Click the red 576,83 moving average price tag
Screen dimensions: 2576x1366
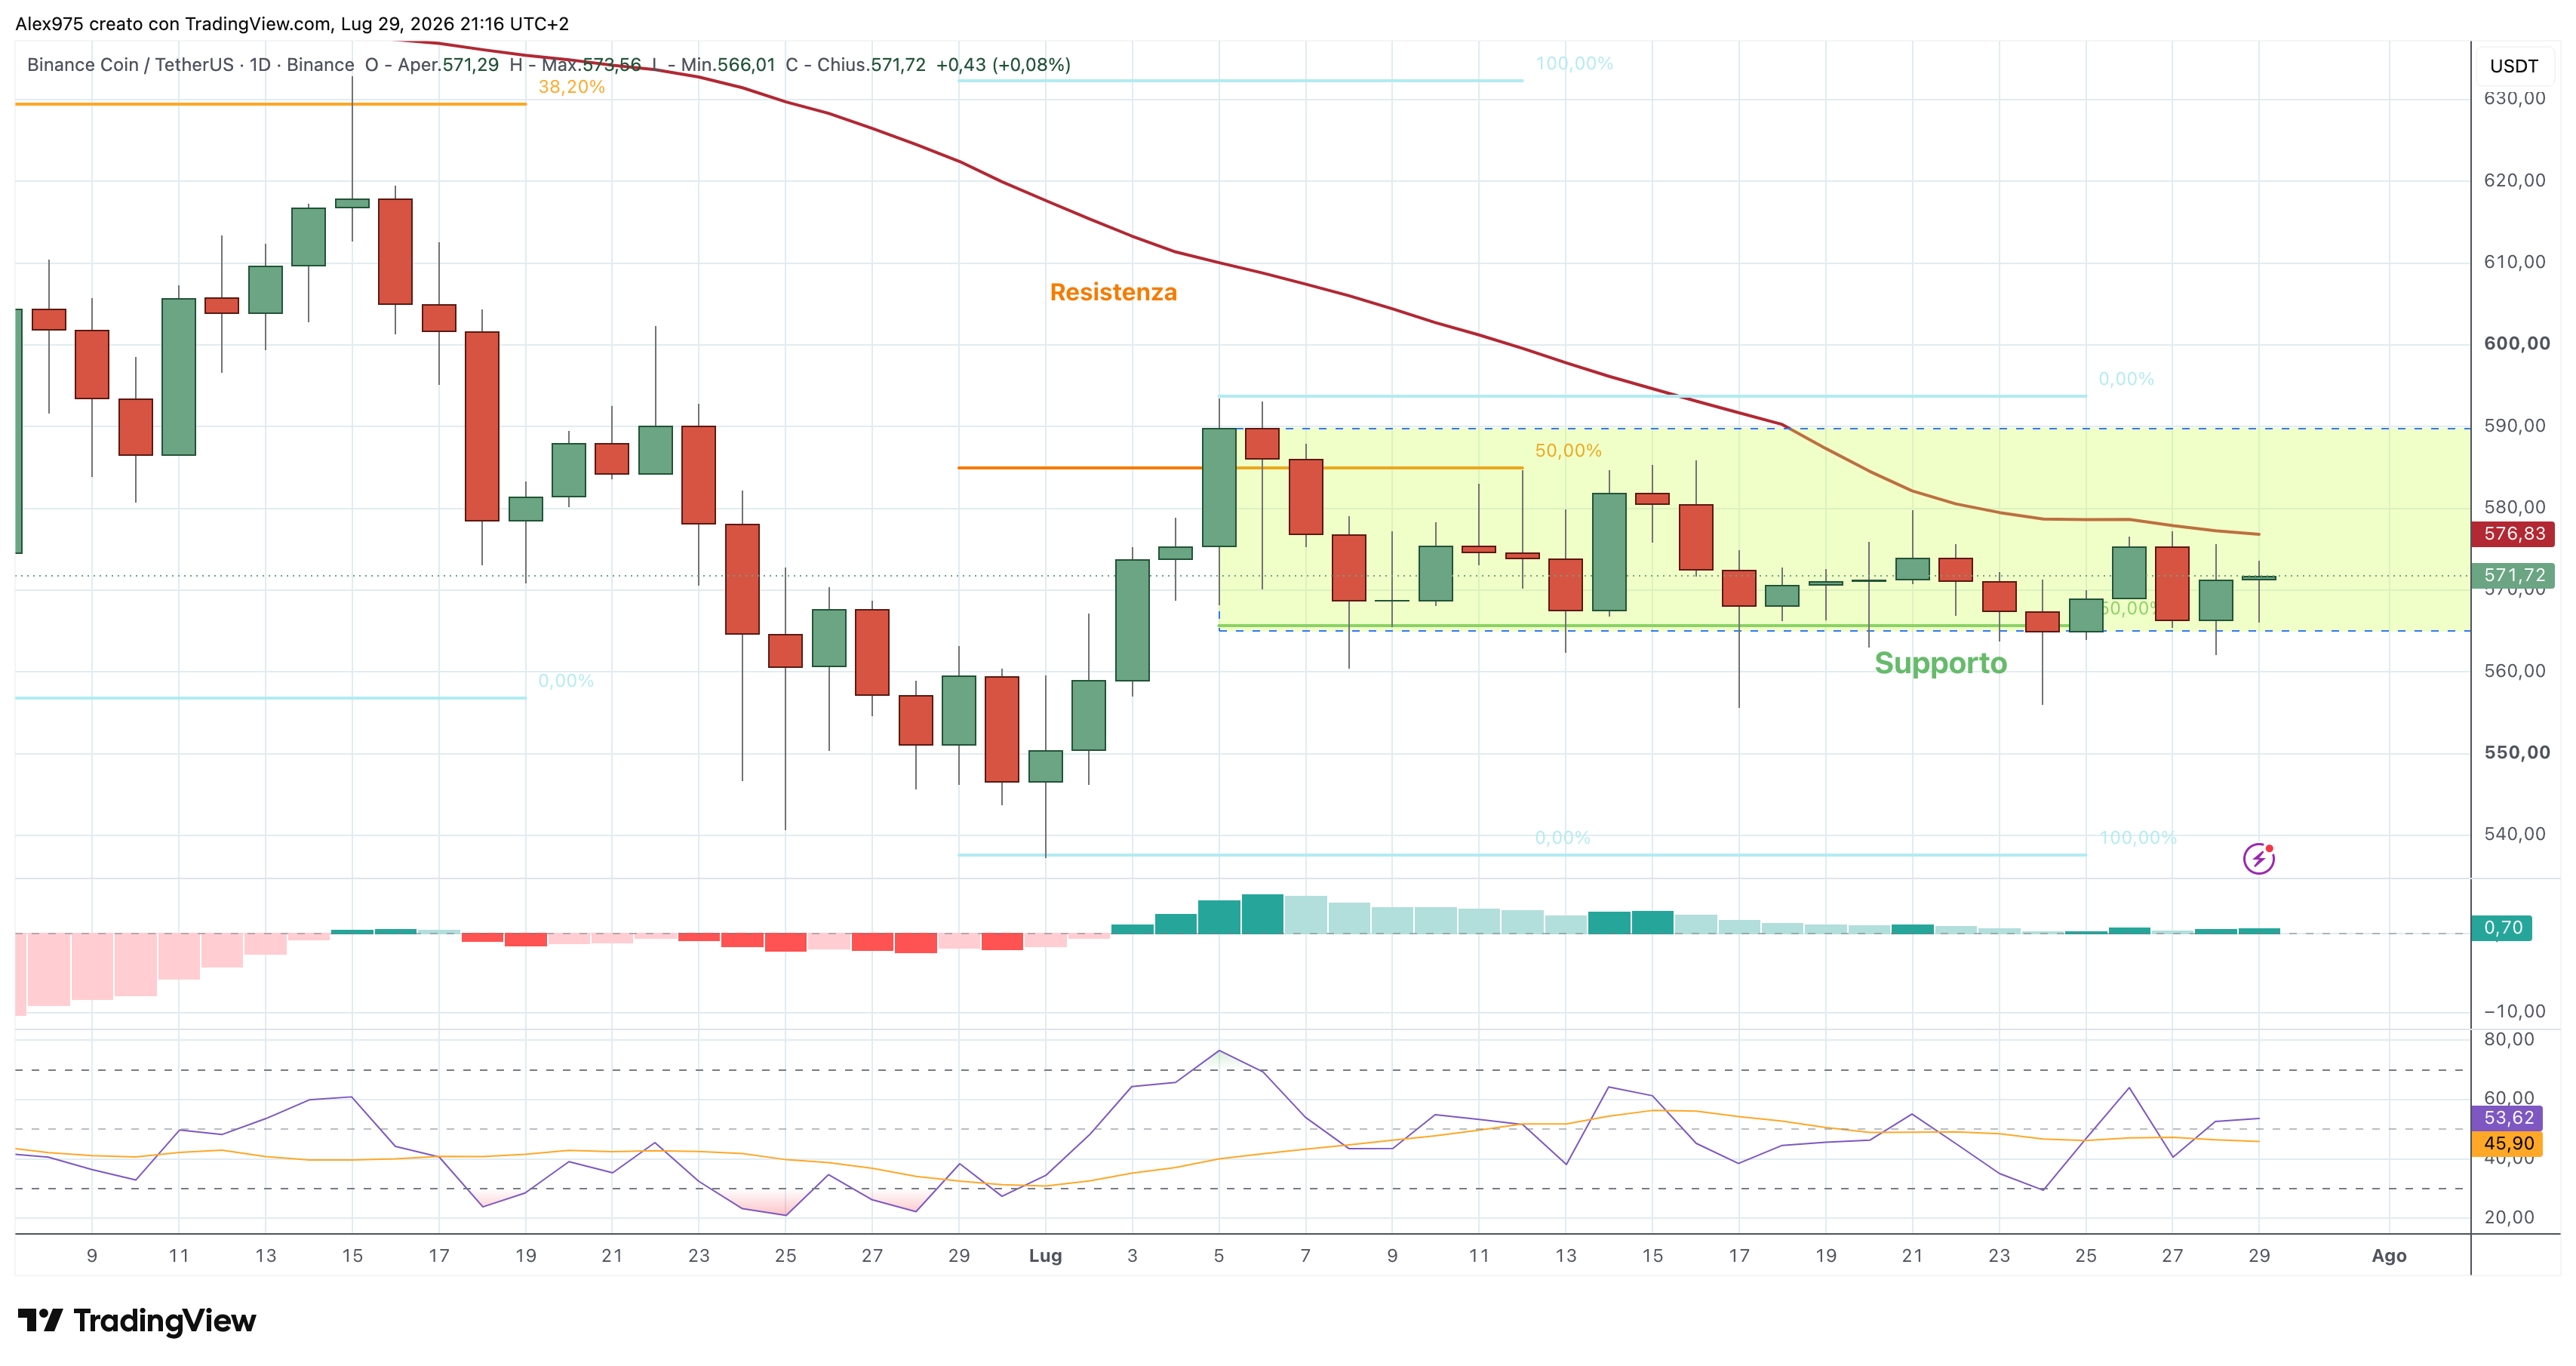(x=2513, y=534)
